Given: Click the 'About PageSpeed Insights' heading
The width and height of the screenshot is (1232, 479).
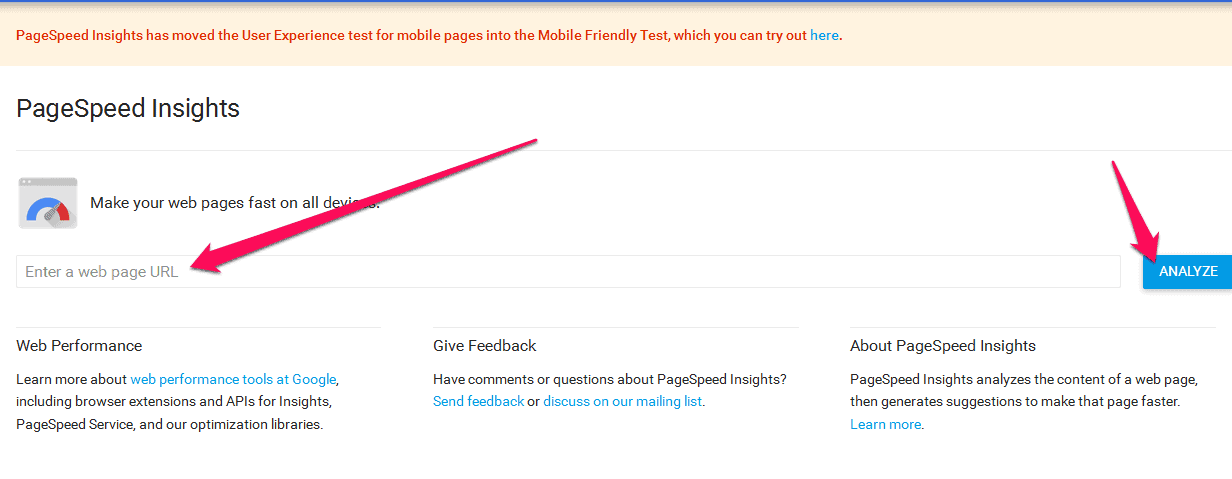Looking at the screenshot, I should (x=942, y=346).
